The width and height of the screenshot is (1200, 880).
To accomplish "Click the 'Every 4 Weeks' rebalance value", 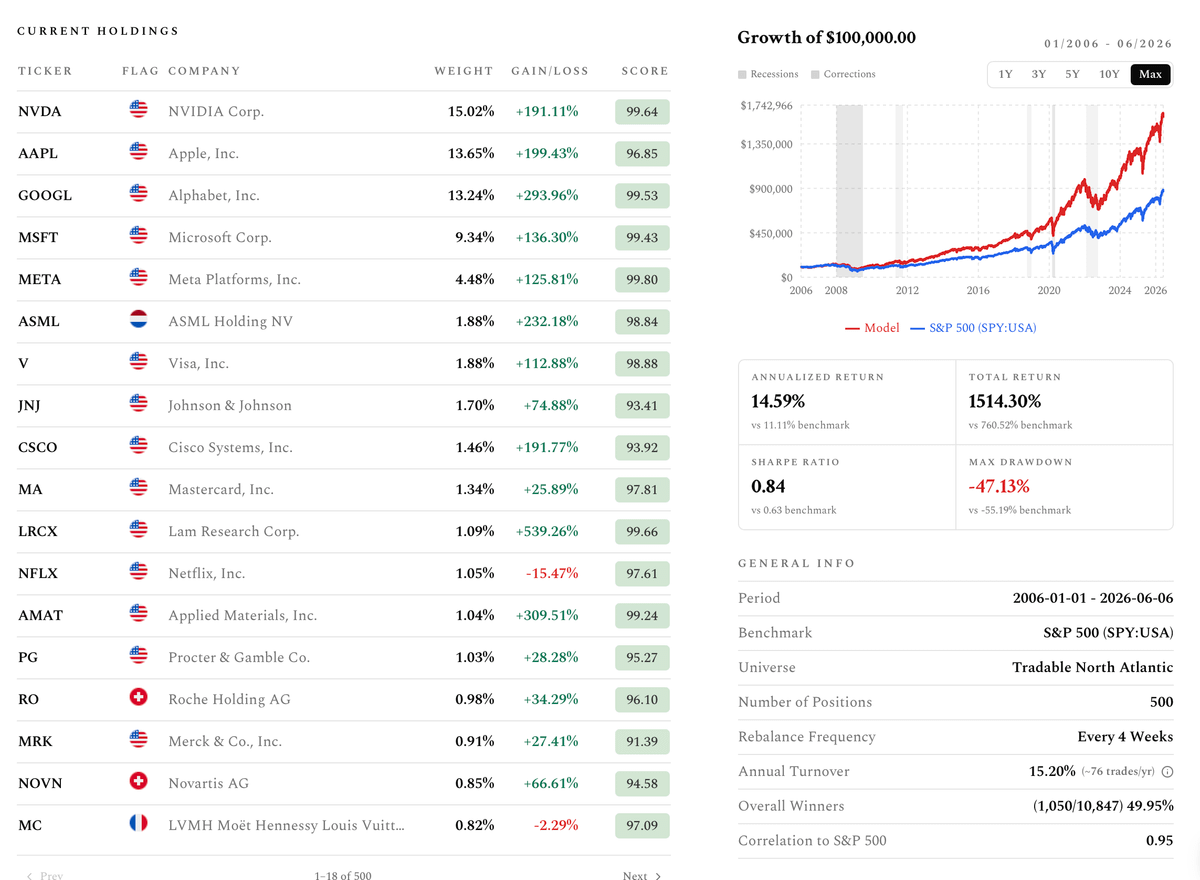I will [x=1125, y=736].
